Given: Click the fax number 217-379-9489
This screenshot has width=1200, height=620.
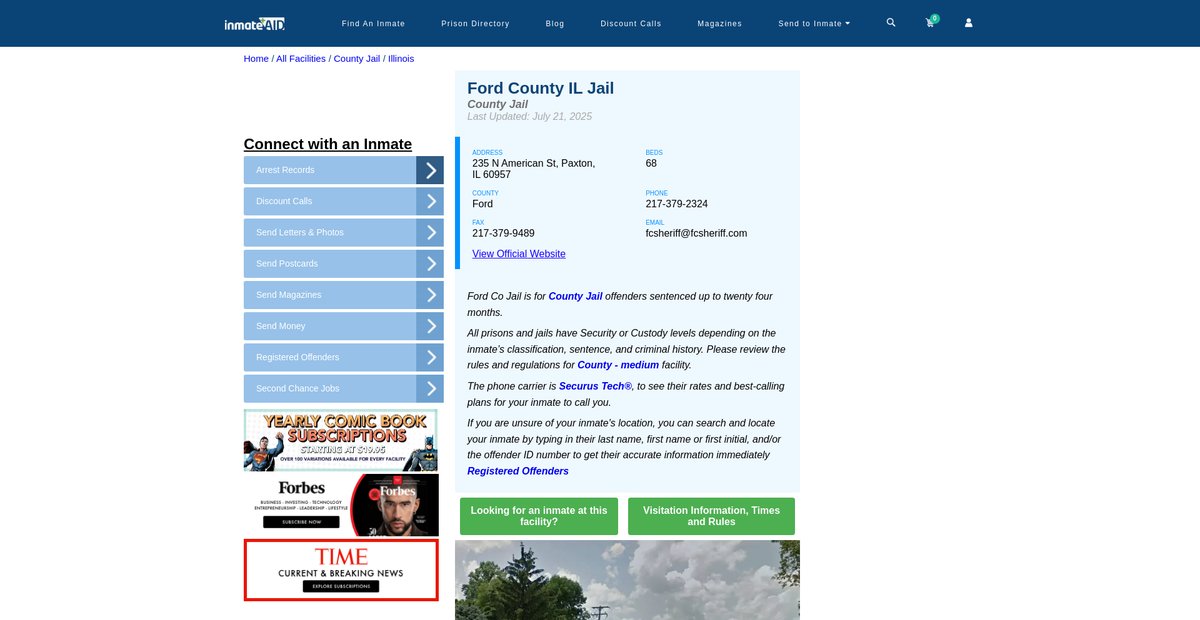Looking at the screenshot, I should pos(503,233).
